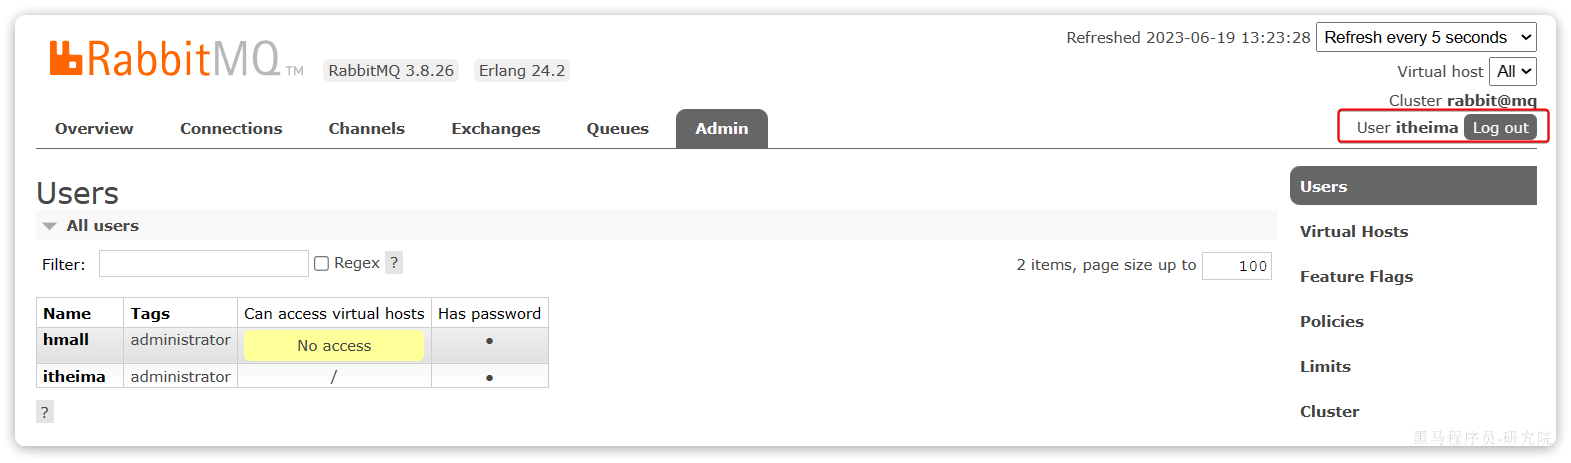This screenshot has width=1571, height=463.
Task: Click the Regex filter help question mark
Action: pos(394,263)
